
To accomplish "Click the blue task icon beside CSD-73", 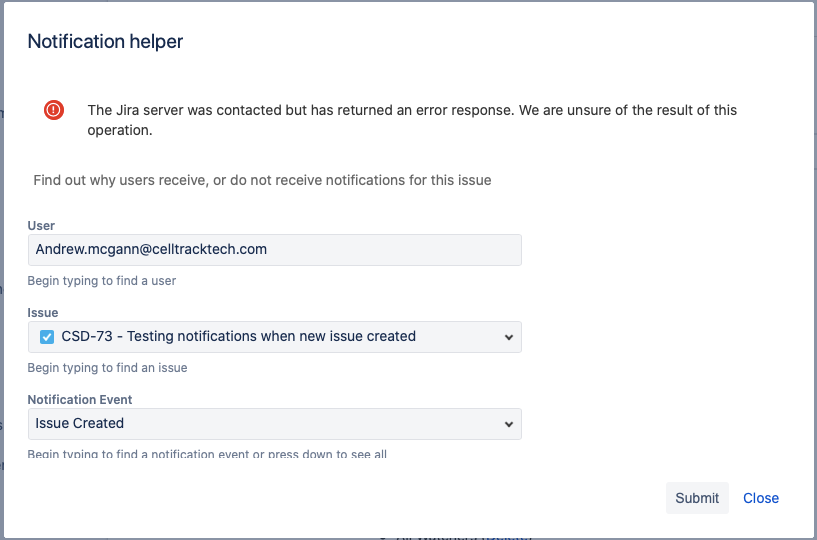I will coord(47,337).
